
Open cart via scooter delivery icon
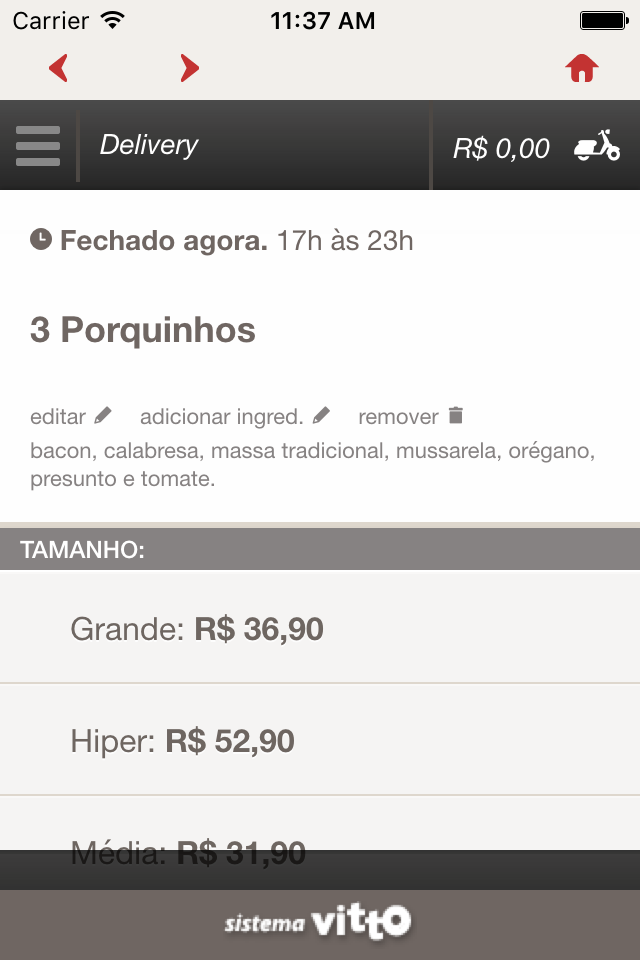pos(597,146)
